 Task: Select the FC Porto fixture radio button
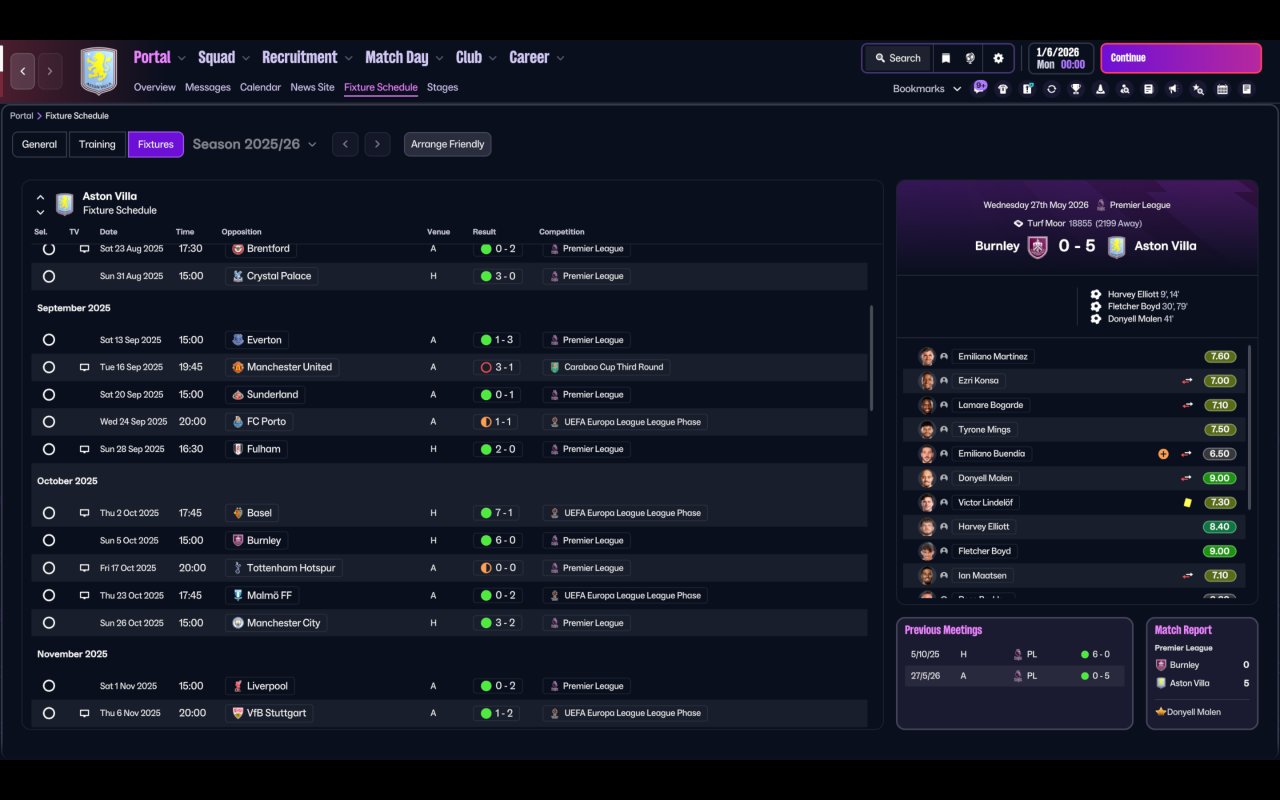click(49, 422)
